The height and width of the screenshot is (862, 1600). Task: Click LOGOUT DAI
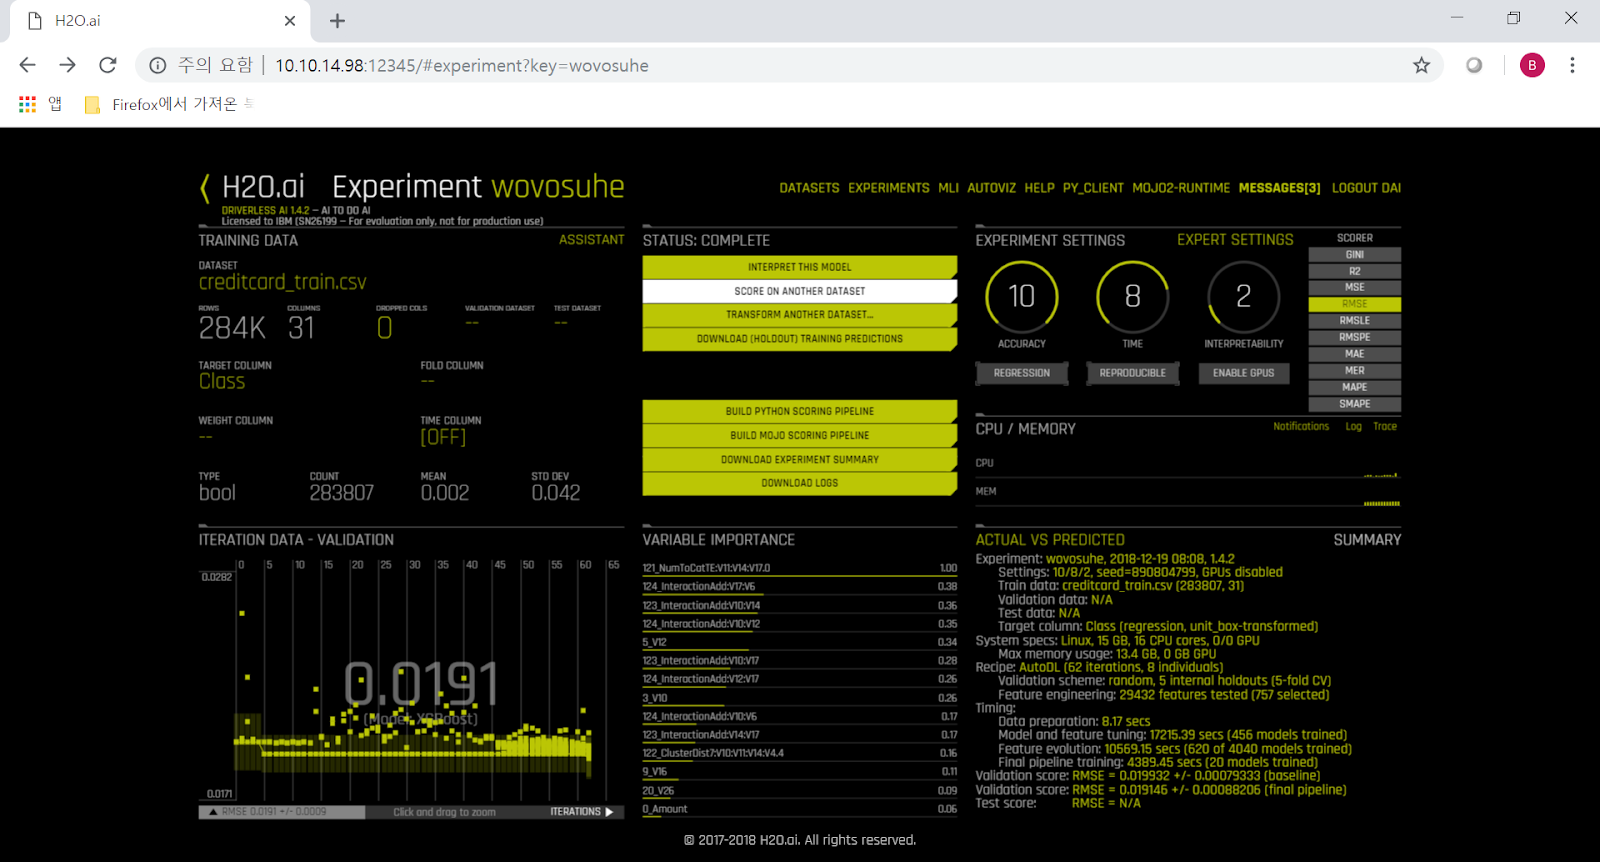(1366, 188)
